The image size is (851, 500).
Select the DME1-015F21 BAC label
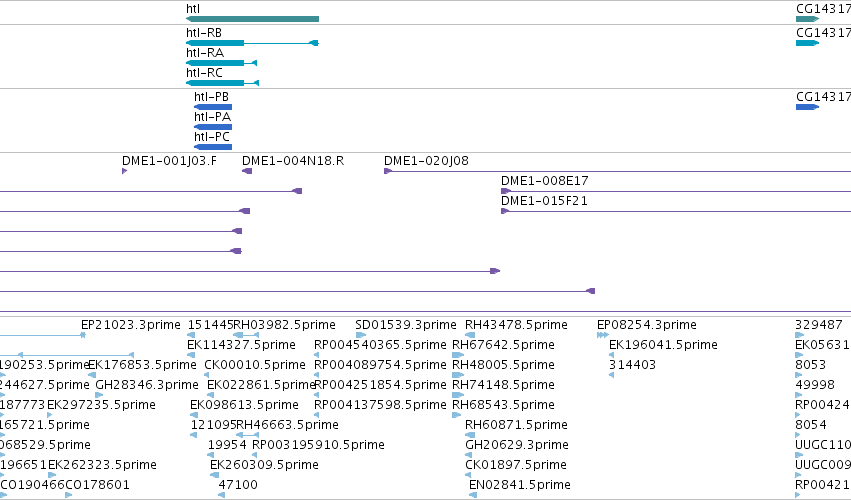click(x=544, y=201)
